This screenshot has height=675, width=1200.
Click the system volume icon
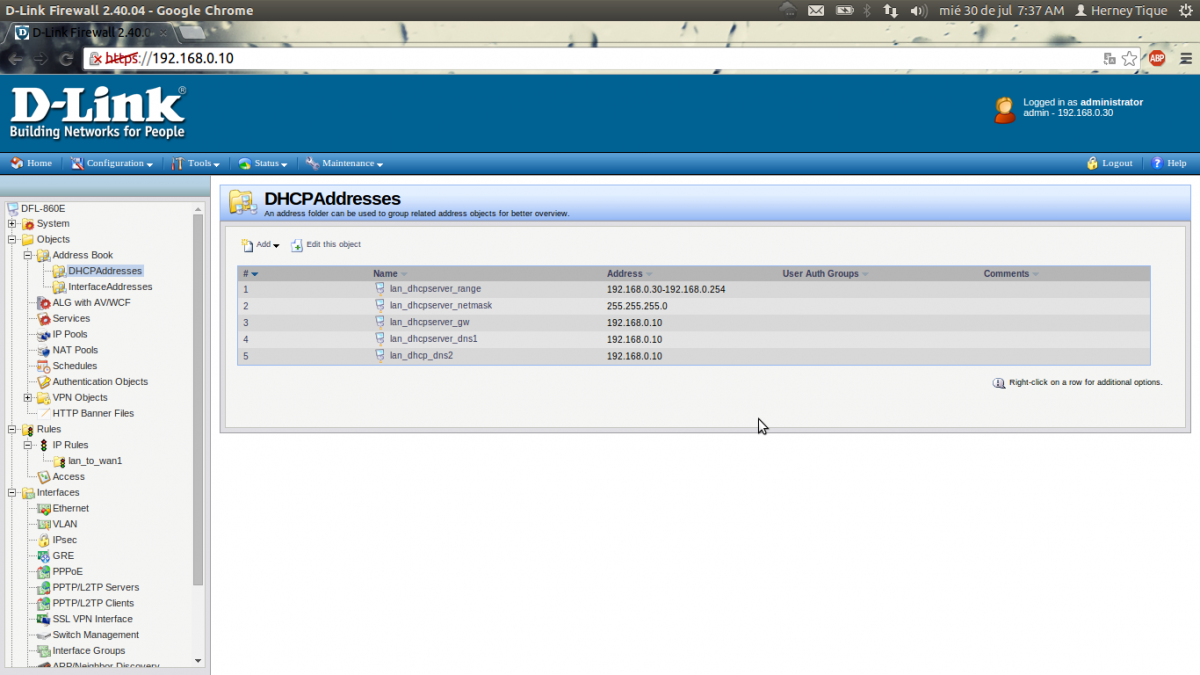pyautogui.click(x=918, y=10)
